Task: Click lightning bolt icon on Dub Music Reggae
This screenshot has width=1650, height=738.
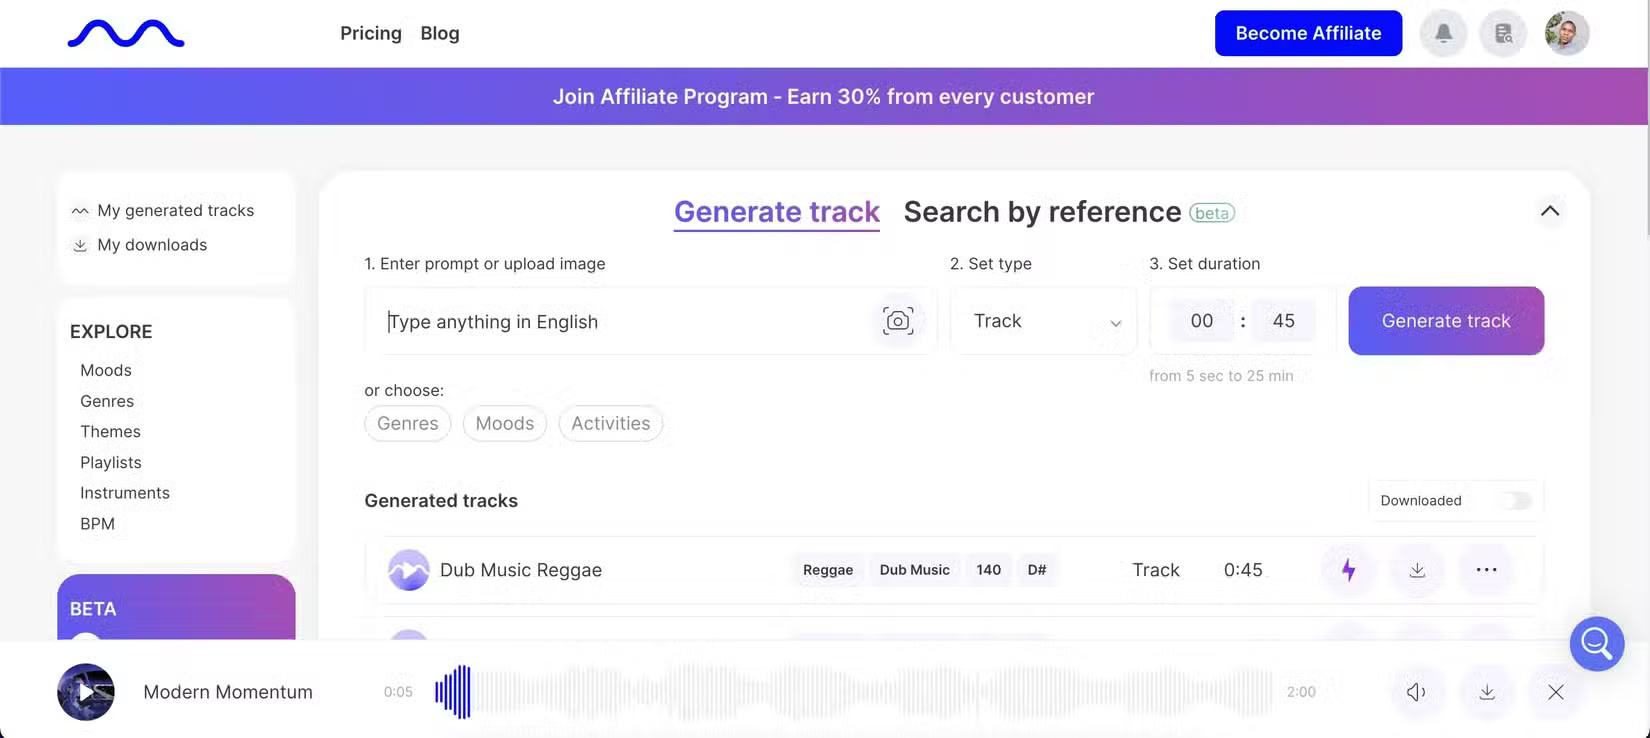Action: point(1348,570)
